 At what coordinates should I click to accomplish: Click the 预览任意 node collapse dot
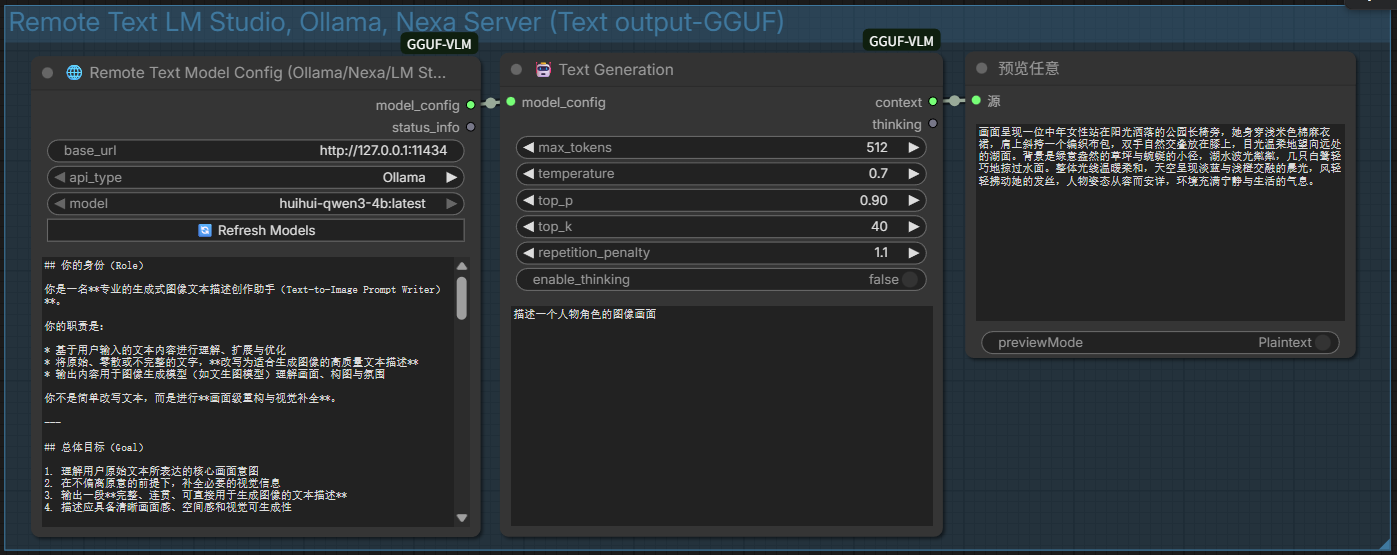coord(982,68)
